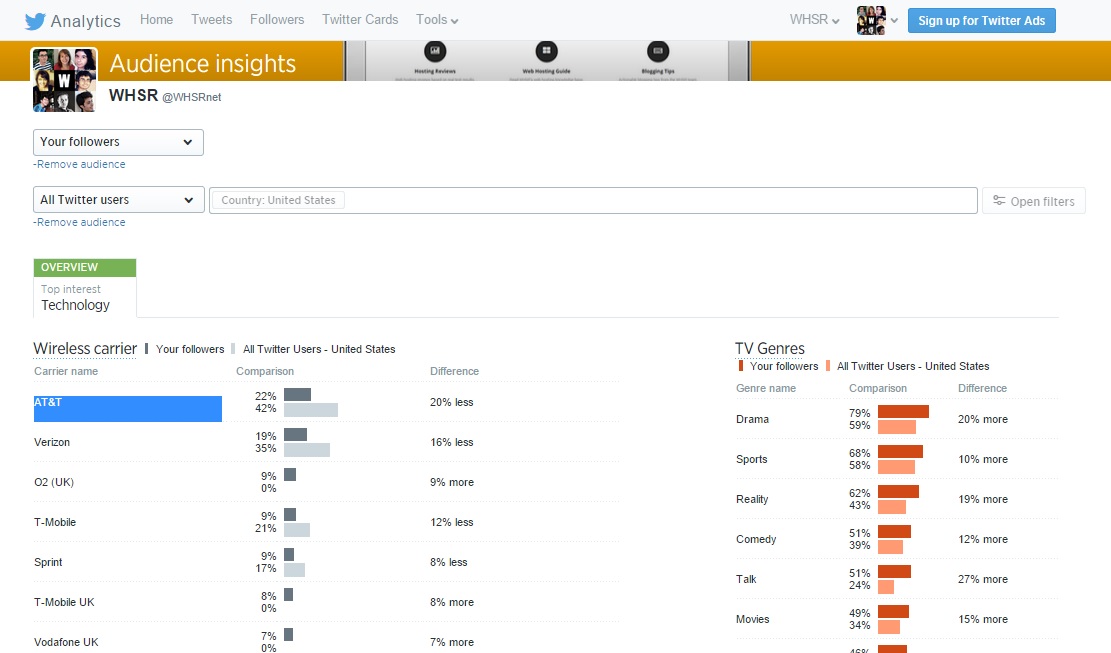
Task: Click the Audience insights page title
Action: point(203,64)
